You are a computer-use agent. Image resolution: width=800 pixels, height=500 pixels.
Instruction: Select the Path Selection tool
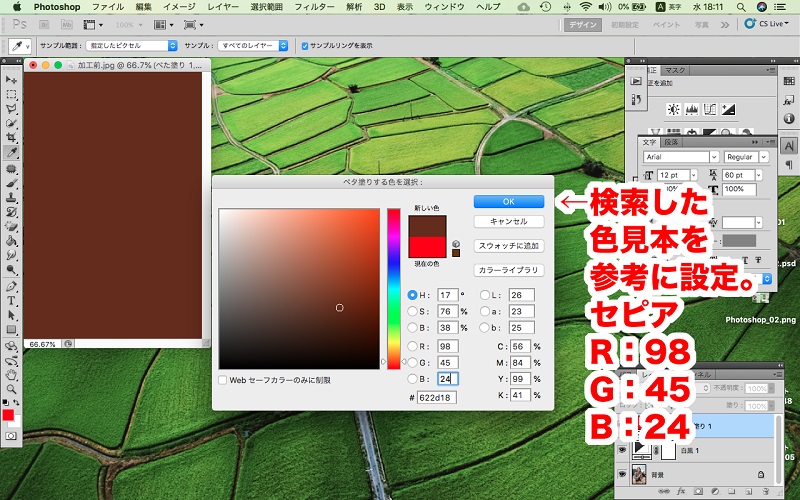(x=11, y=315)
